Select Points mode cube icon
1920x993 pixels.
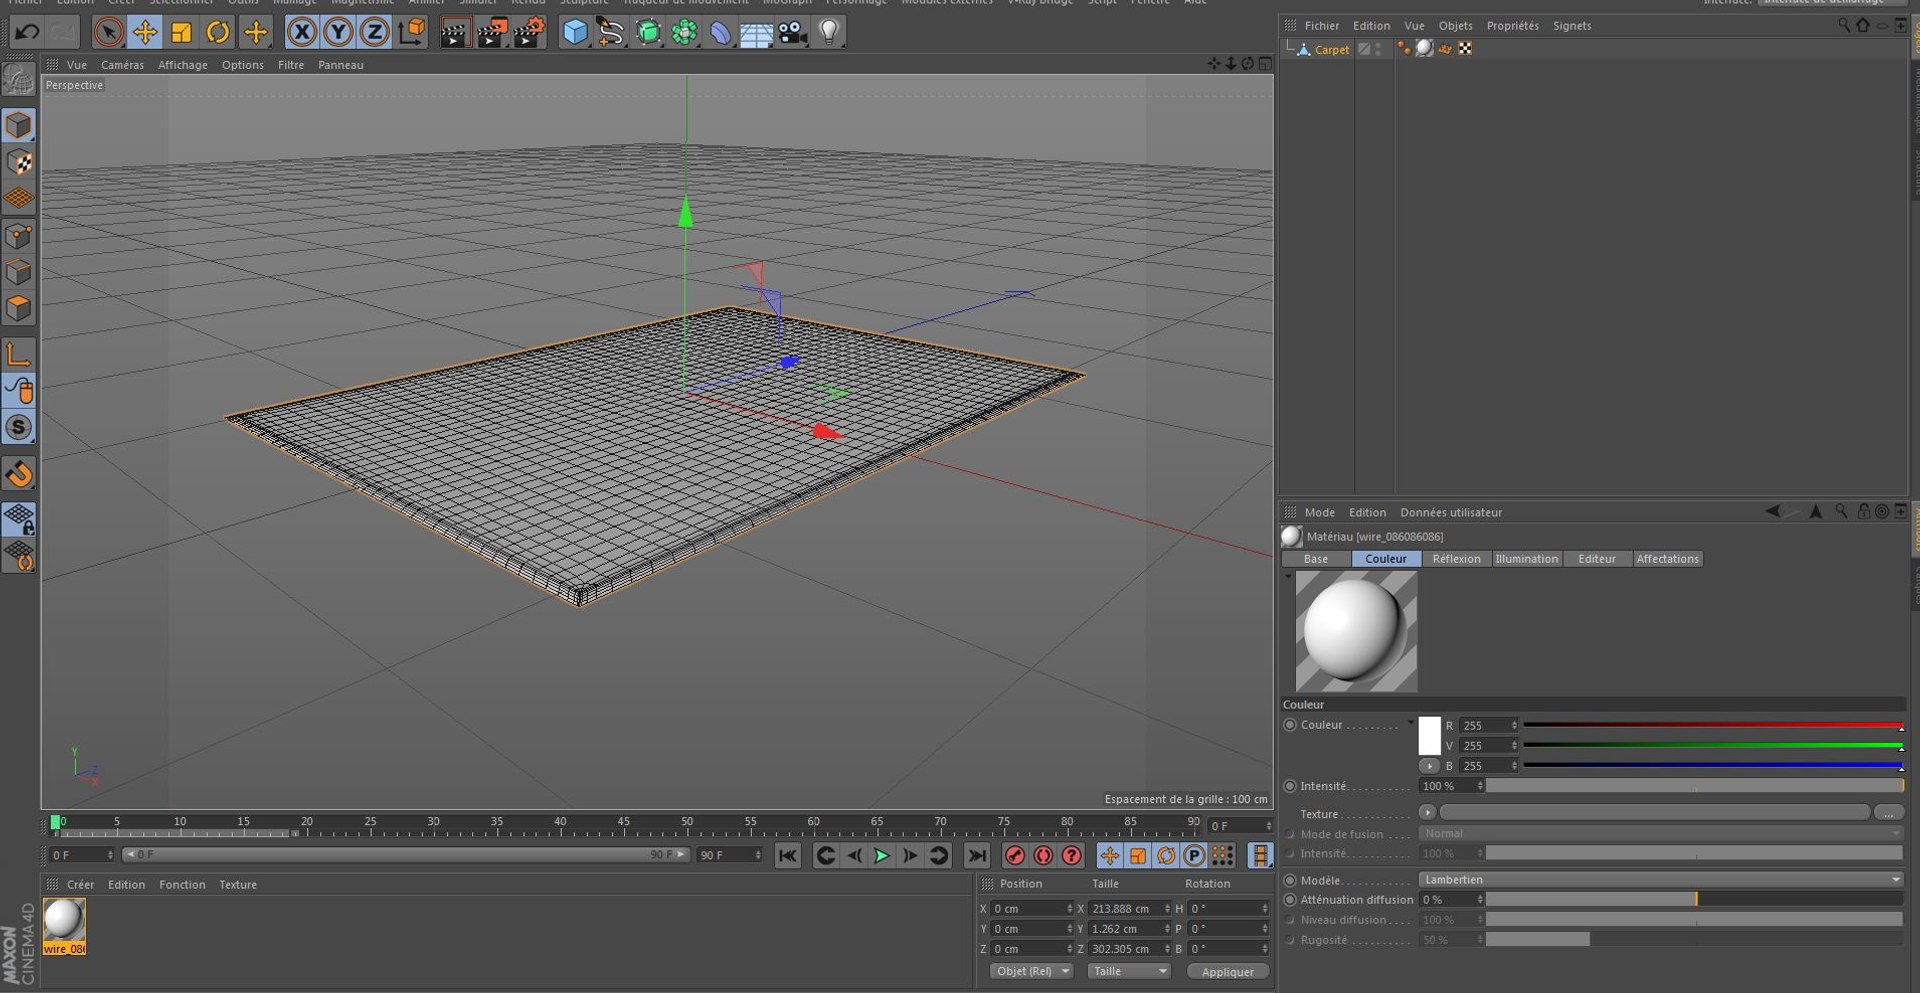[19, 236]
